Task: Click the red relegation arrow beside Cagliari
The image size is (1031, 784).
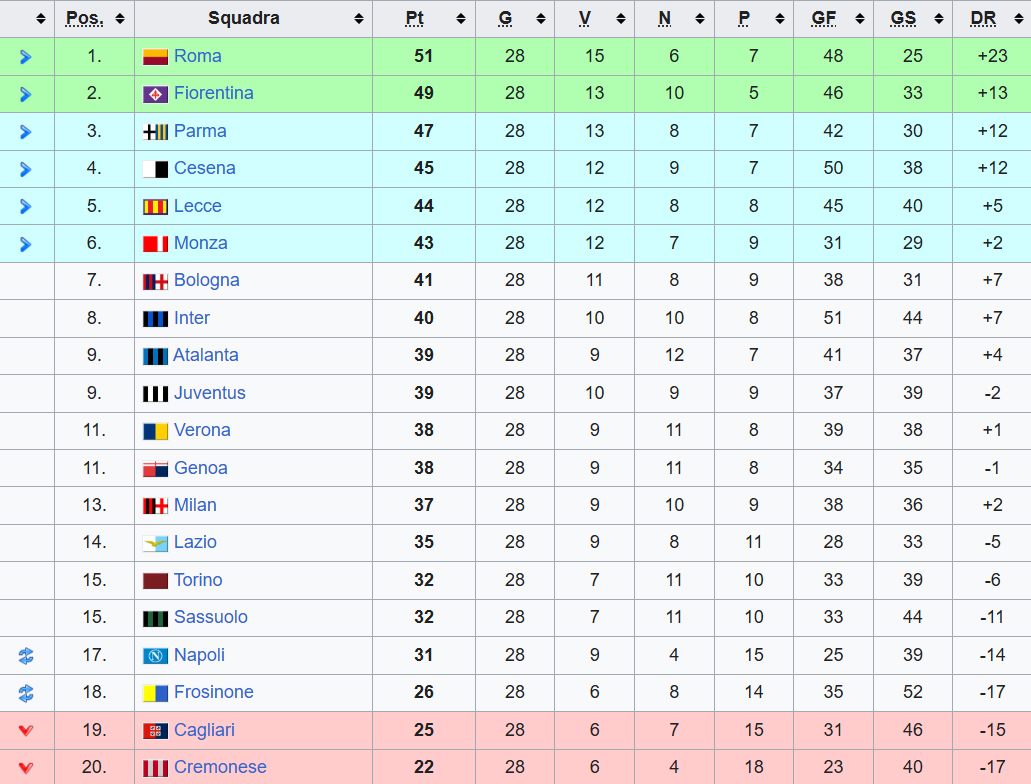Action: tap(26, 731)
